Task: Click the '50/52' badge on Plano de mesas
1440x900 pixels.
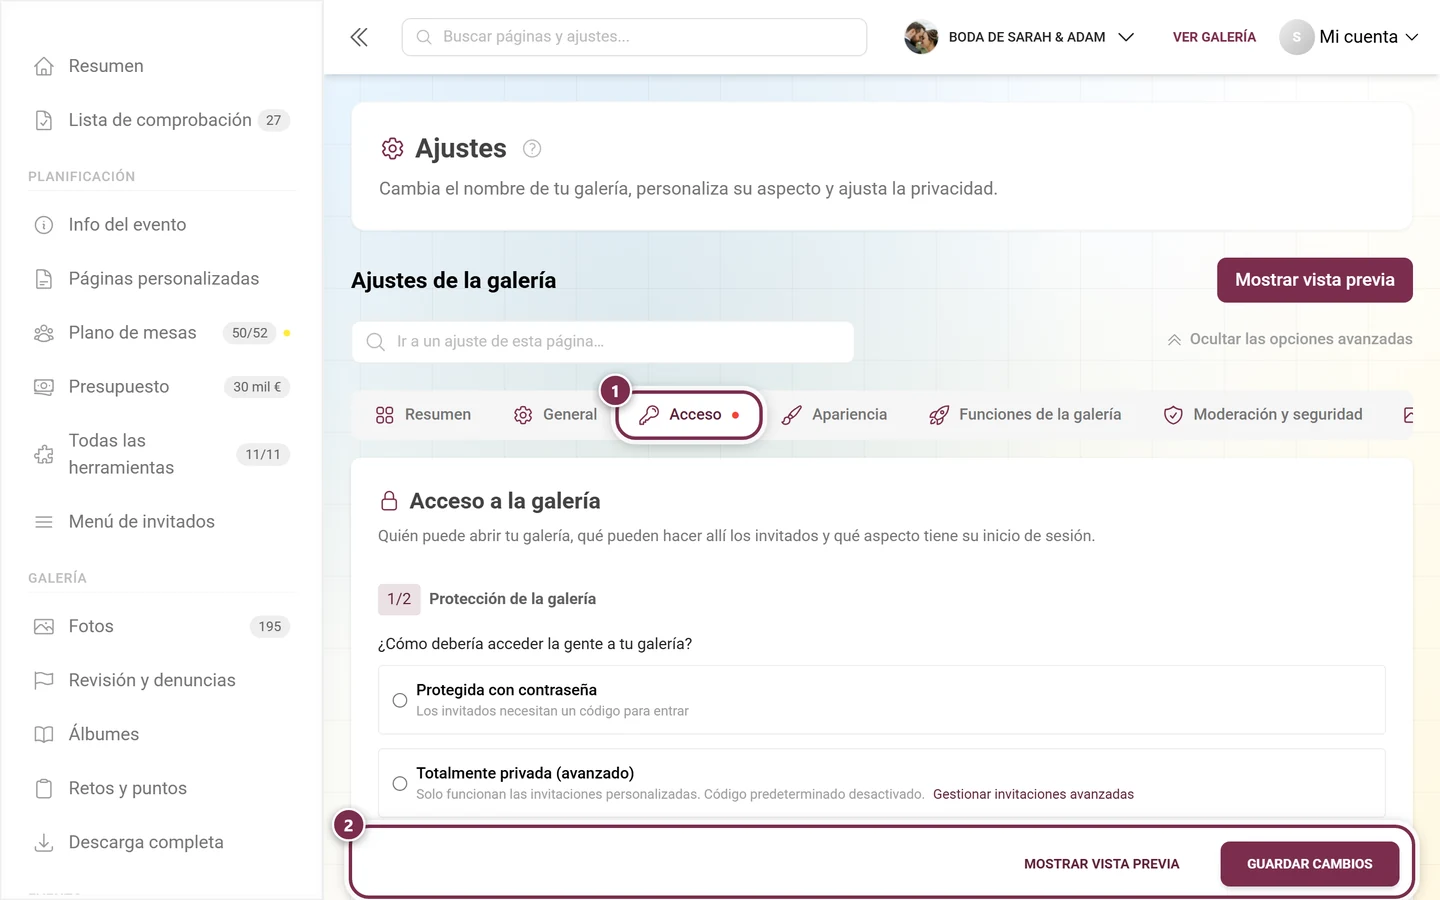Action: (x=250, y=333)
